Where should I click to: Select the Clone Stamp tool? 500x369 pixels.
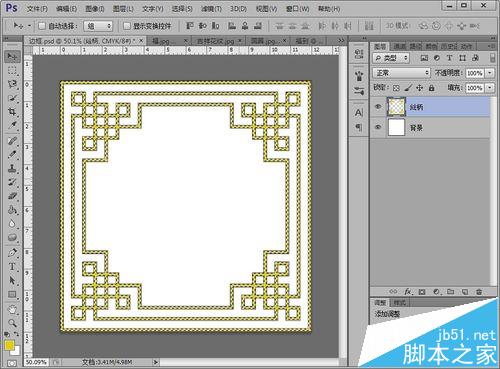pyautogui.click(x=12, y=169)
